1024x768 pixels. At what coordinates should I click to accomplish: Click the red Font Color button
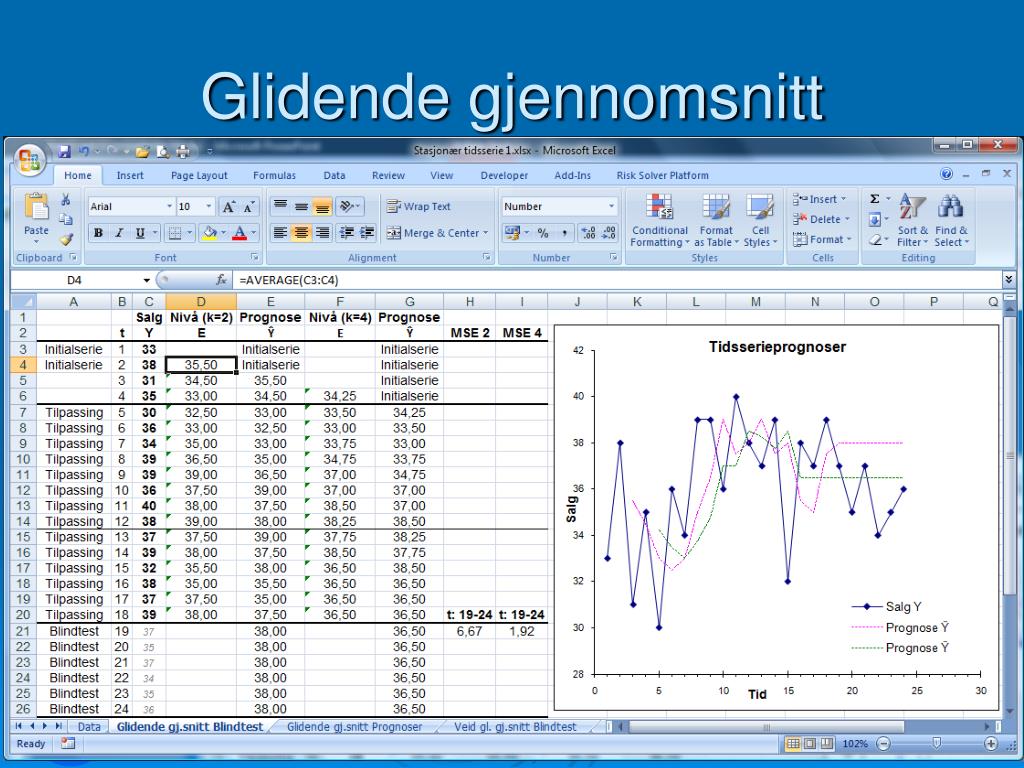click(240, 233)
